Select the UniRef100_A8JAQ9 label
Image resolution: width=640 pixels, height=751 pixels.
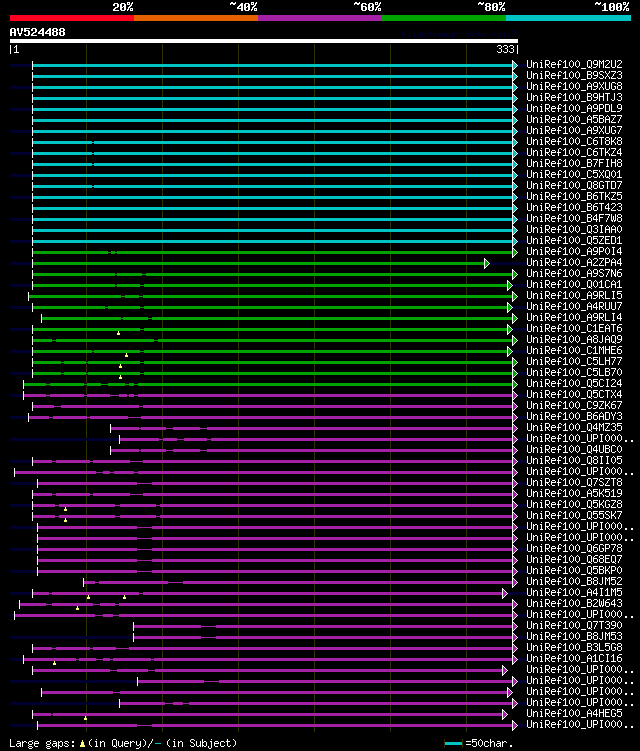(574, 340)
